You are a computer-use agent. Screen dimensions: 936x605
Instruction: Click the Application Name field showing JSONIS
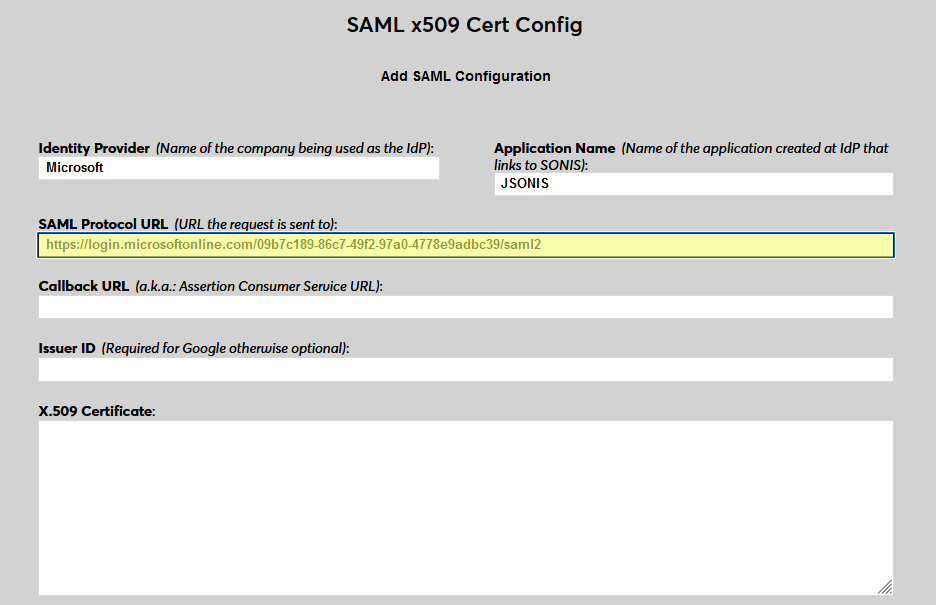pos(694,184)
